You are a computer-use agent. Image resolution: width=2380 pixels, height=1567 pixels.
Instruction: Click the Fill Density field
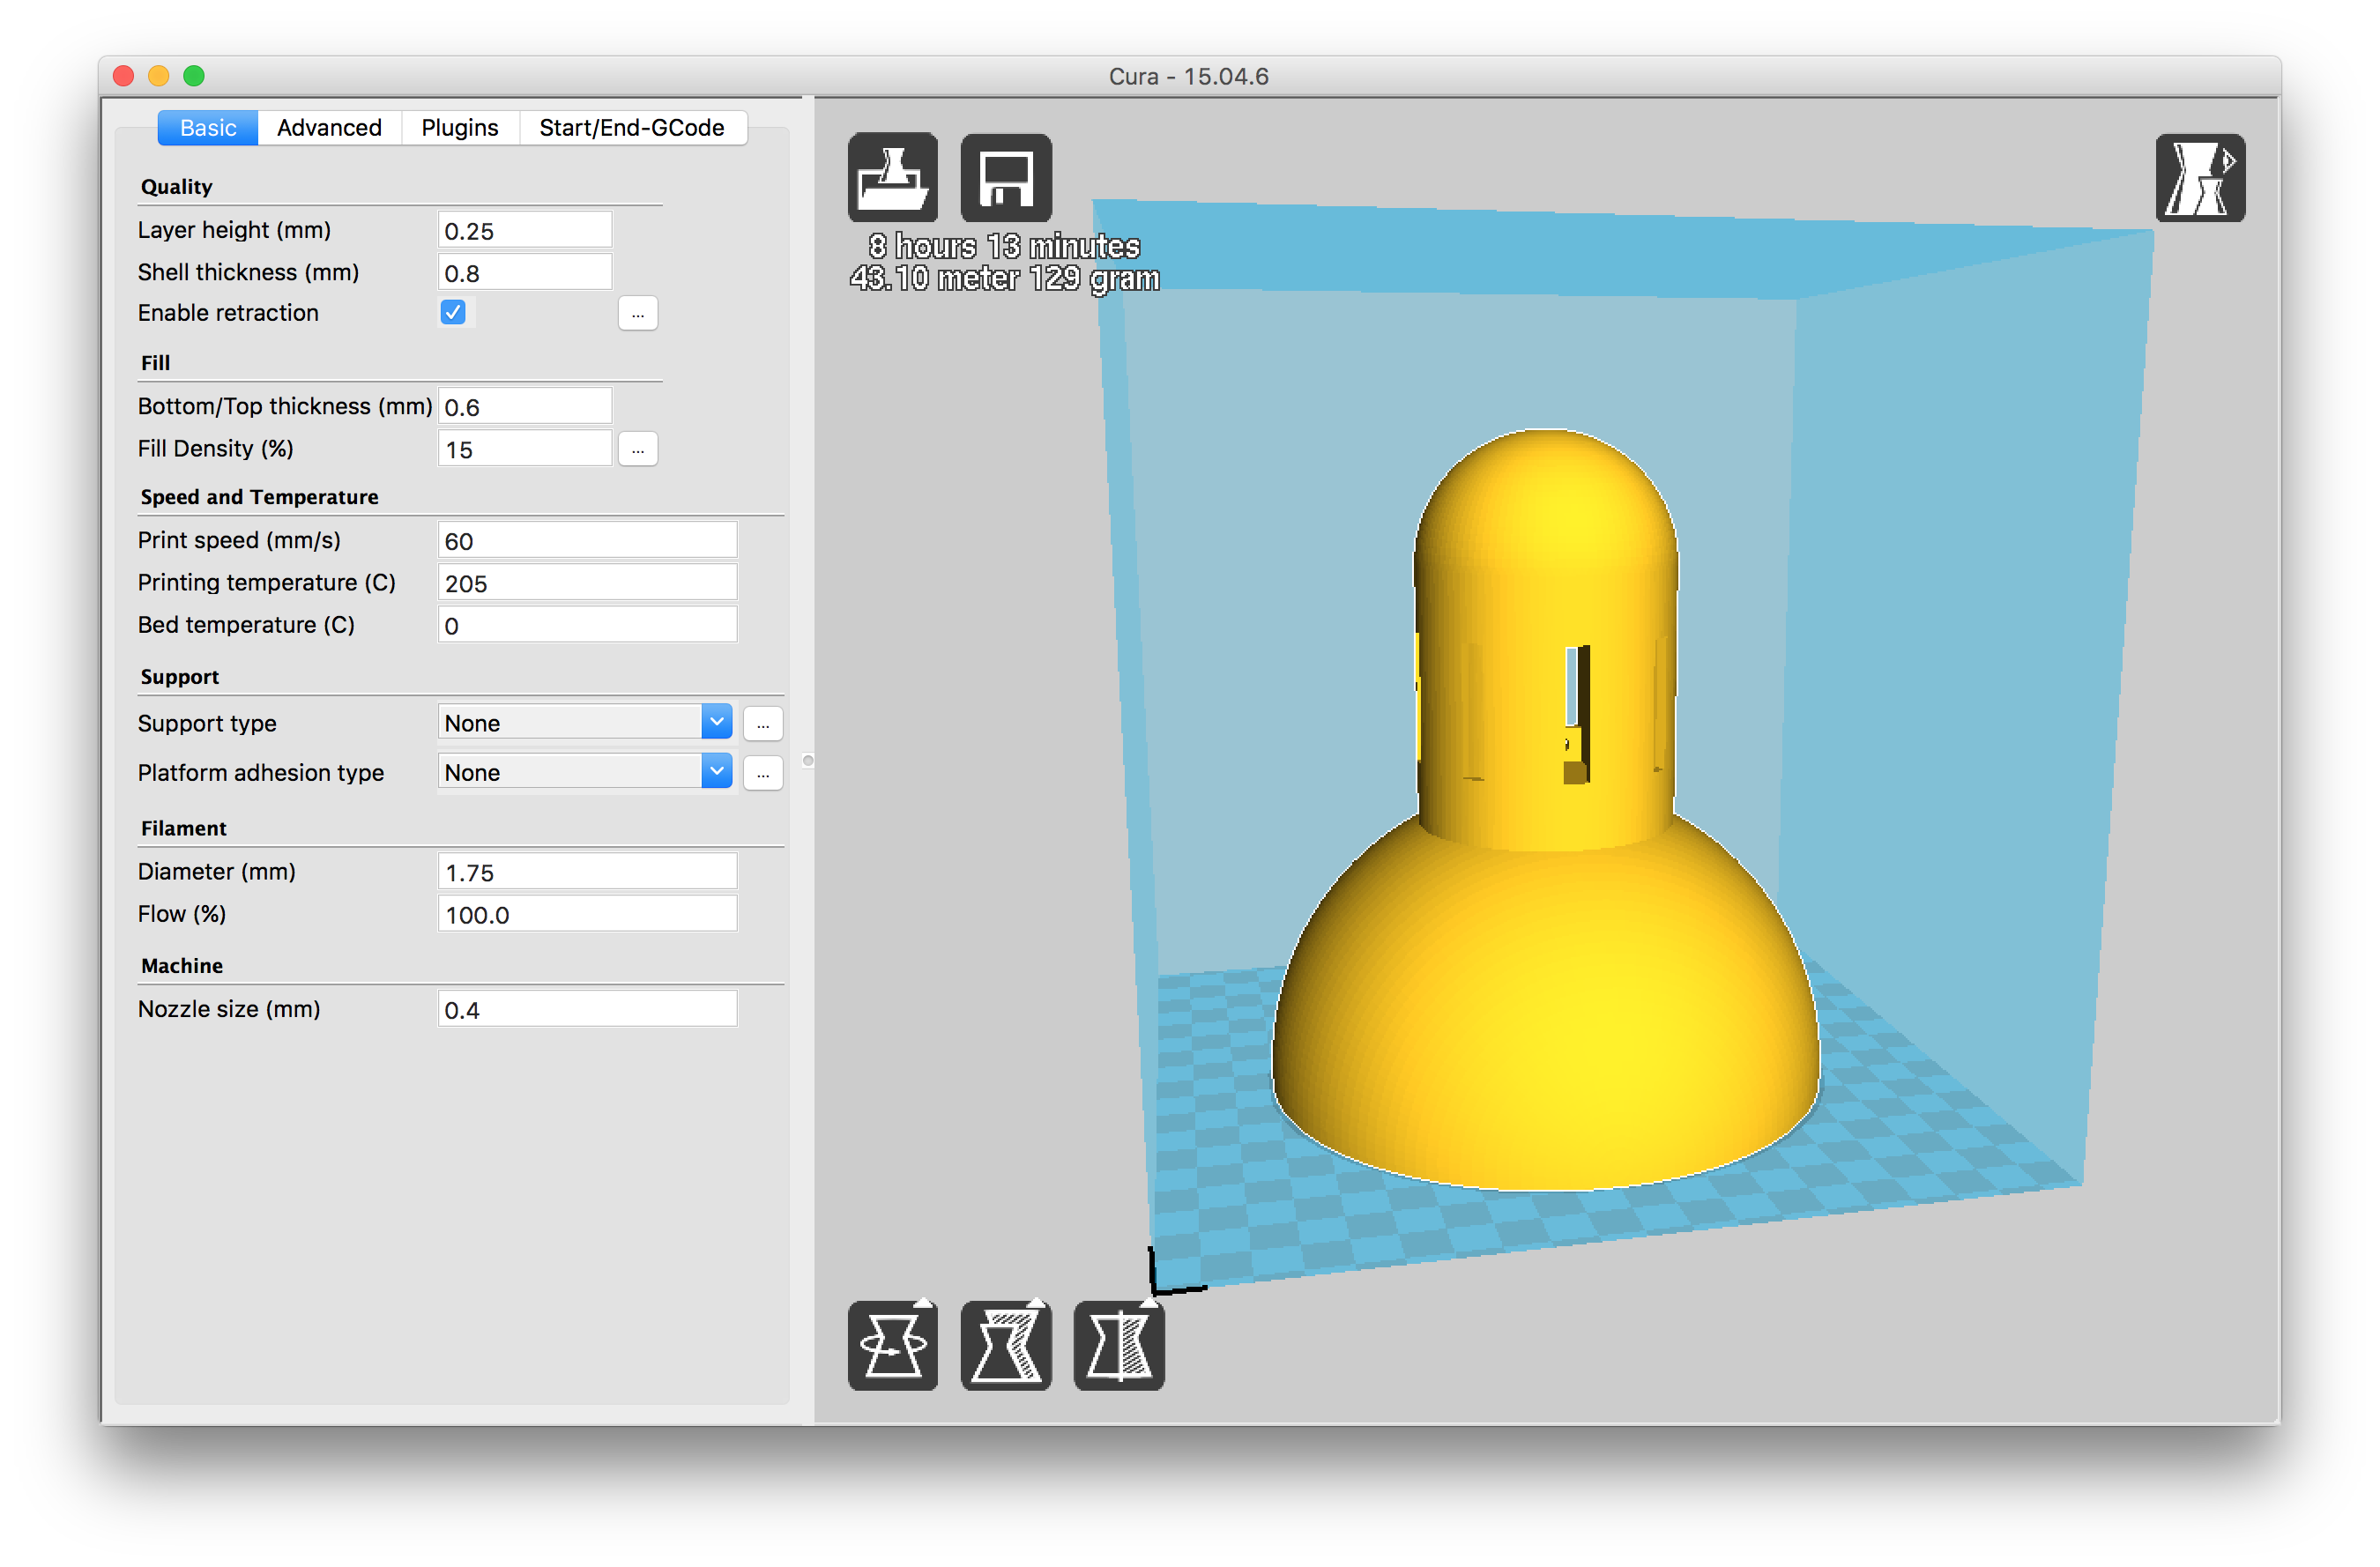pos(525,449)
